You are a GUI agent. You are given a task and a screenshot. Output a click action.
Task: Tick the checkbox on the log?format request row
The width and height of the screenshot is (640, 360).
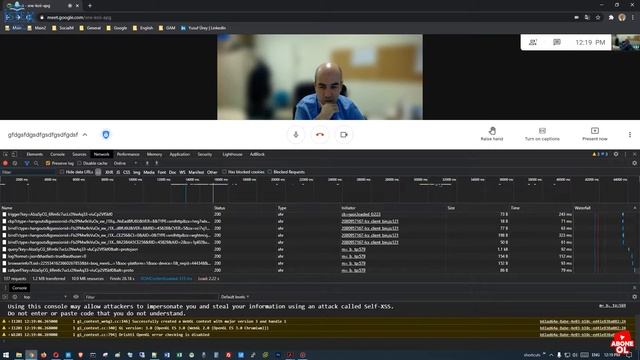4,256
